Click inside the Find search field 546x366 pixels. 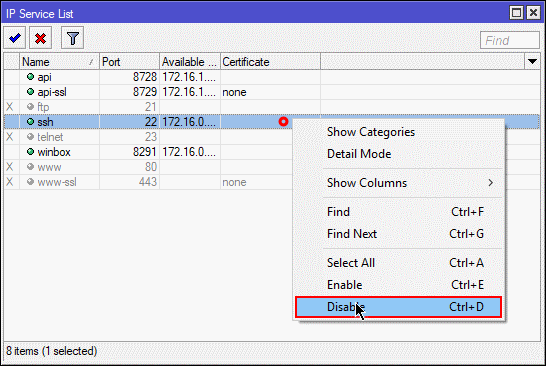[x=509, y=40]
